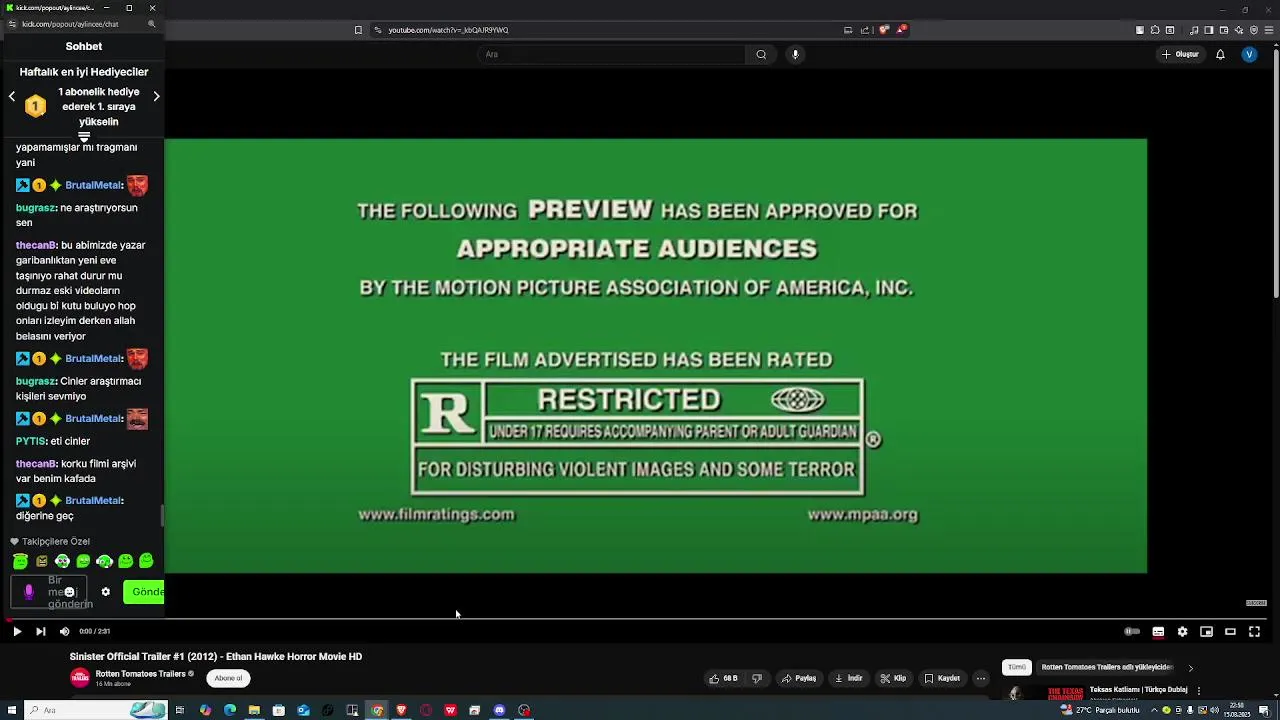Open site settings in Kick popout address bar

[12, 23]
